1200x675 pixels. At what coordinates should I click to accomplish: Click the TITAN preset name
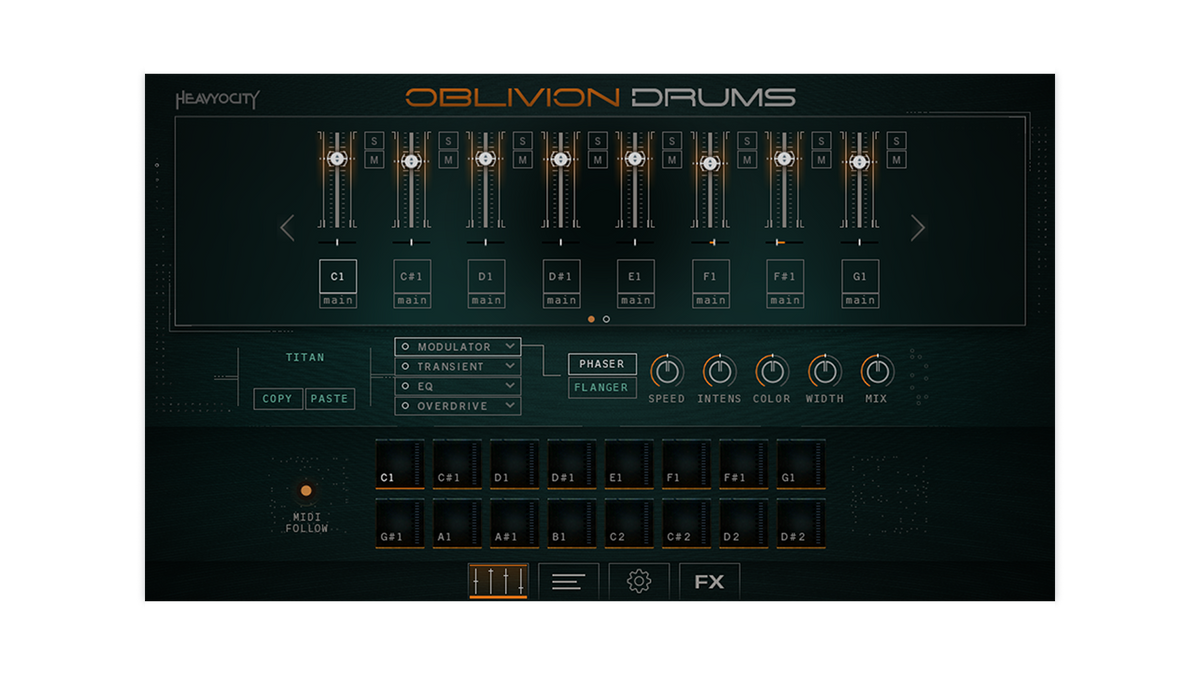pyautogui.click(x=305, y=357)
